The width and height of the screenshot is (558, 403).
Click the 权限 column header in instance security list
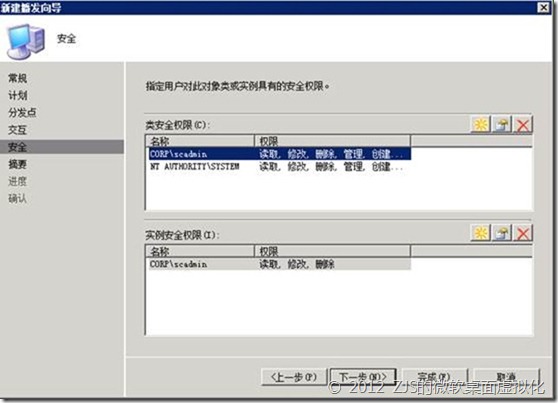pyautogui.click(x=332, y=252)
